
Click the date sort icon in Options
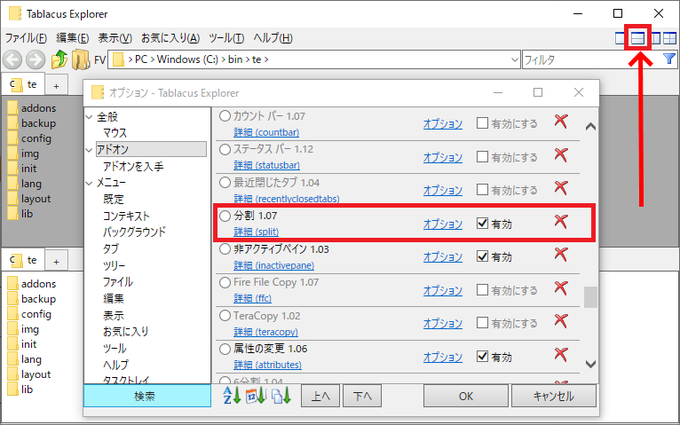pos(256,396)
